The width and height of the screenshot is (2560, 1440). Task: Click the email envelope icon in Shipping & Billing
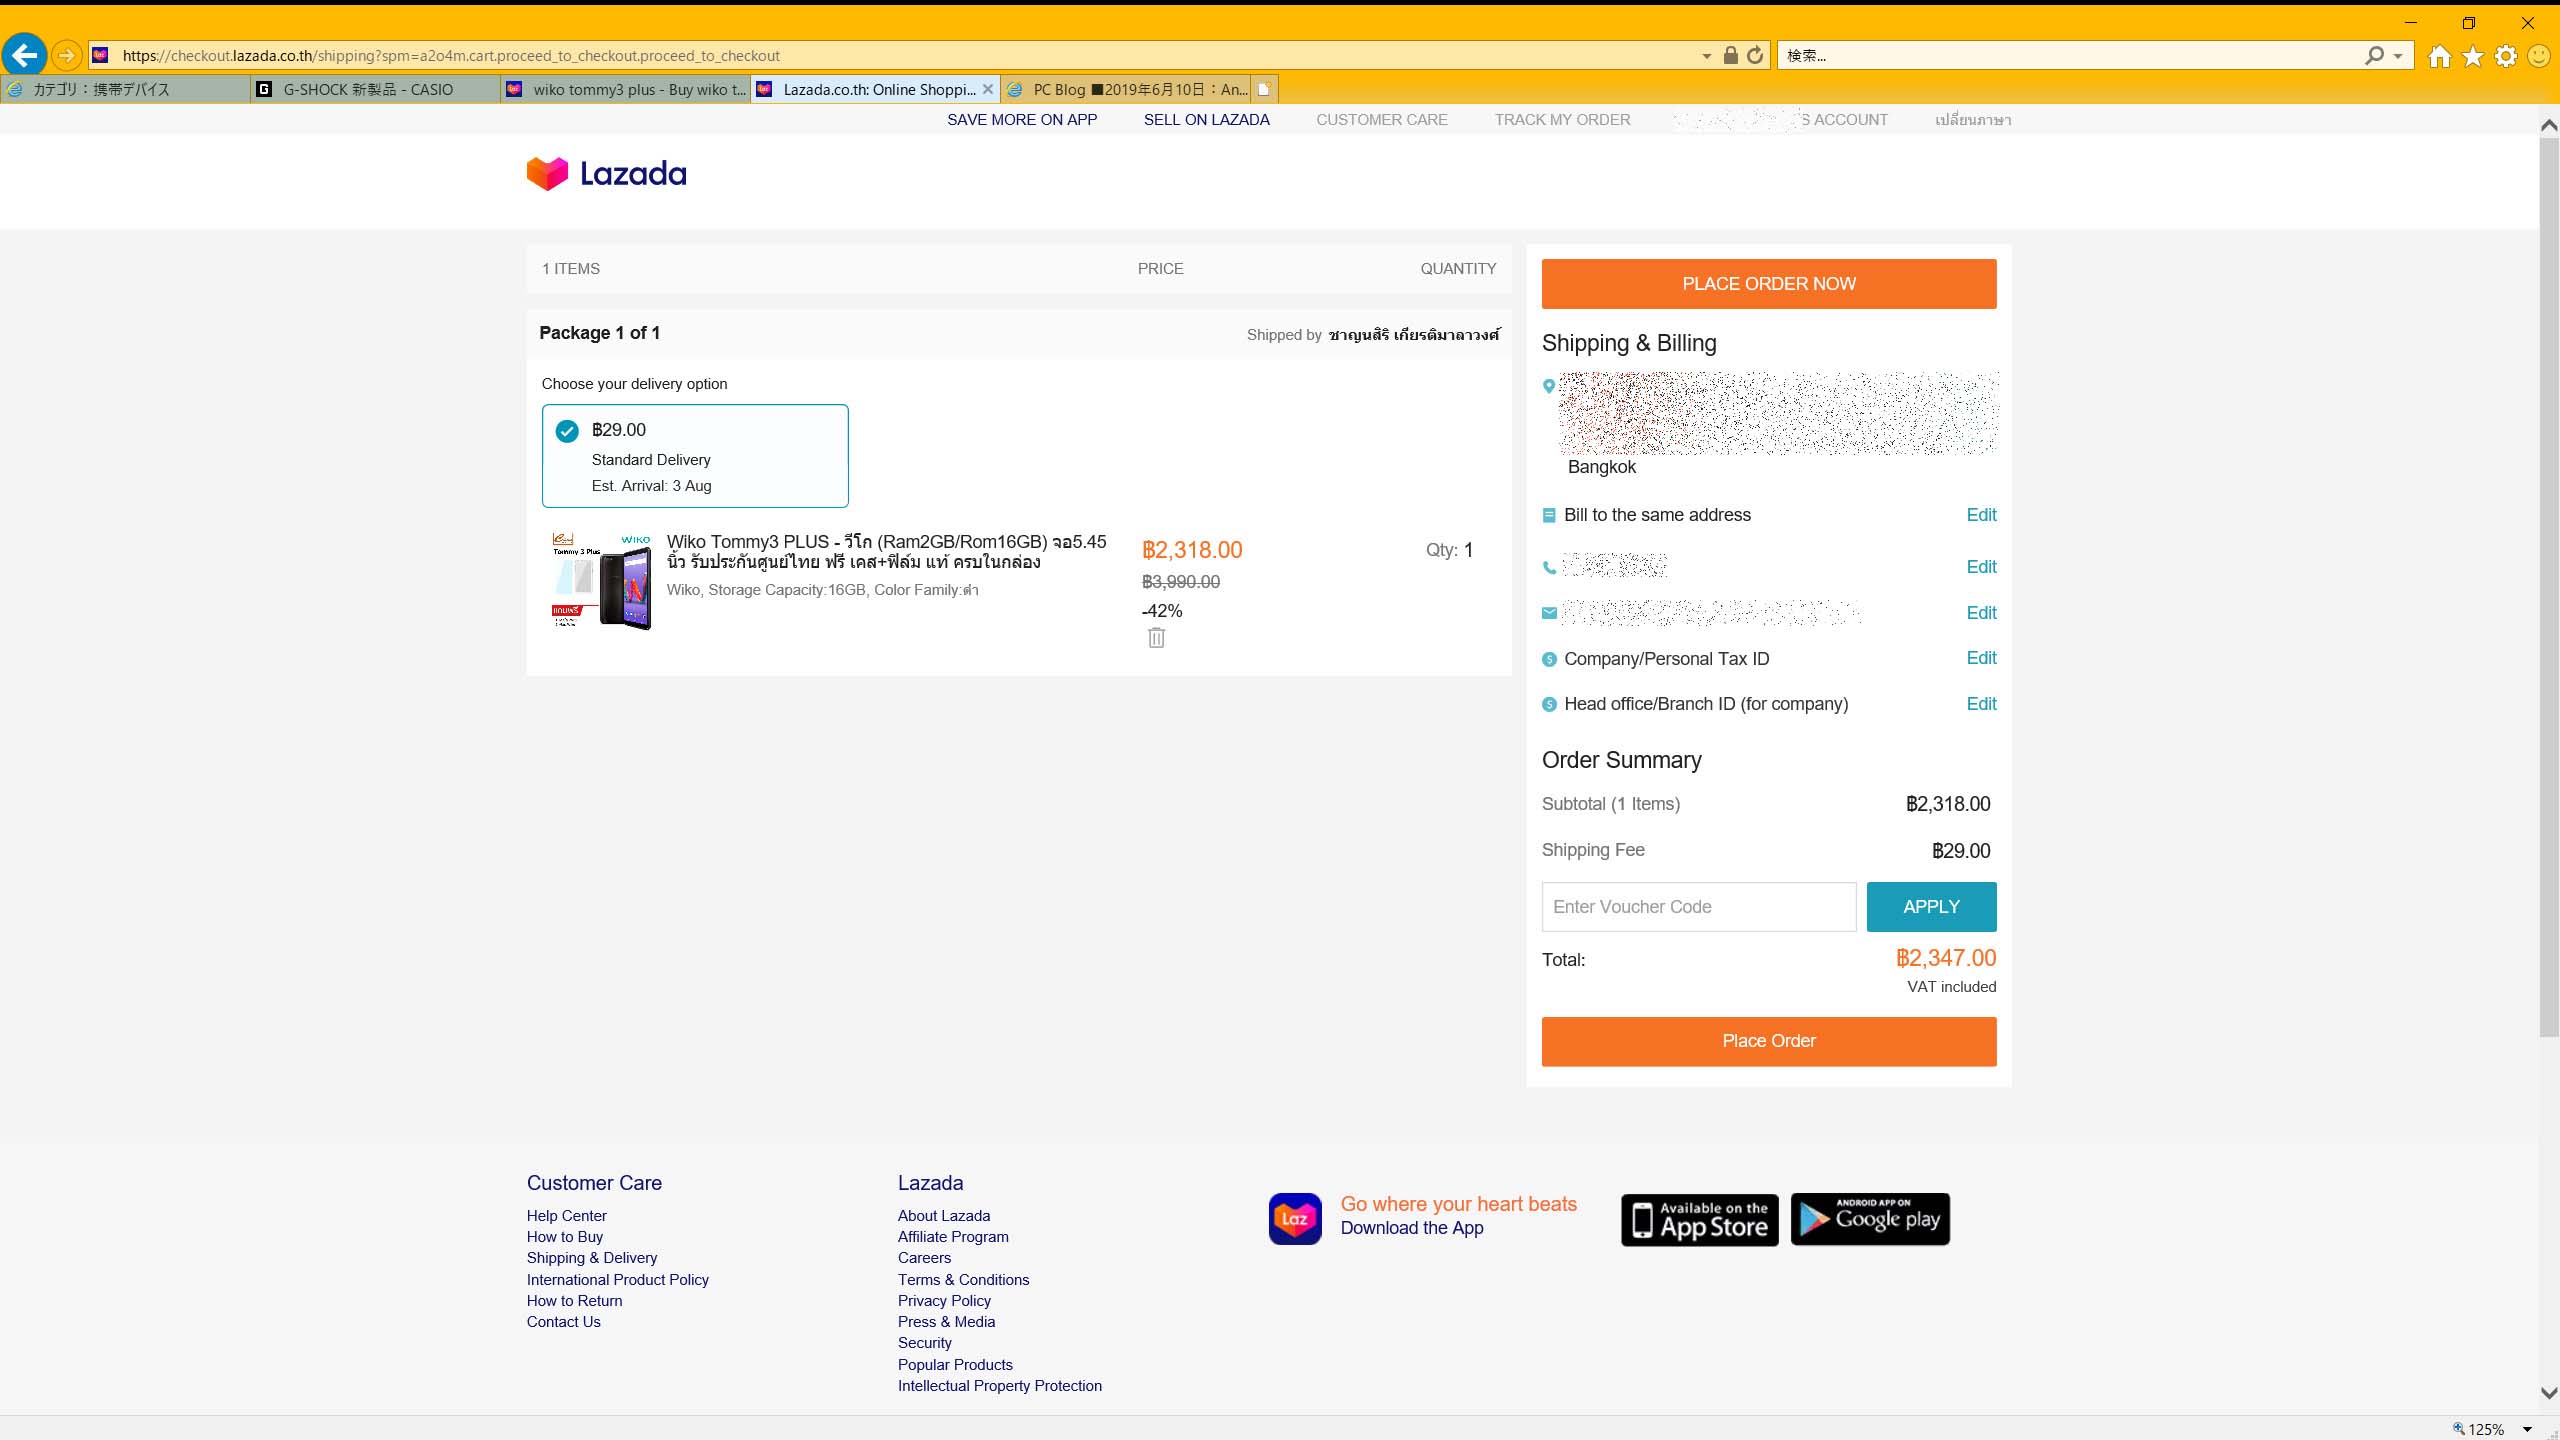coord(1549,613)
